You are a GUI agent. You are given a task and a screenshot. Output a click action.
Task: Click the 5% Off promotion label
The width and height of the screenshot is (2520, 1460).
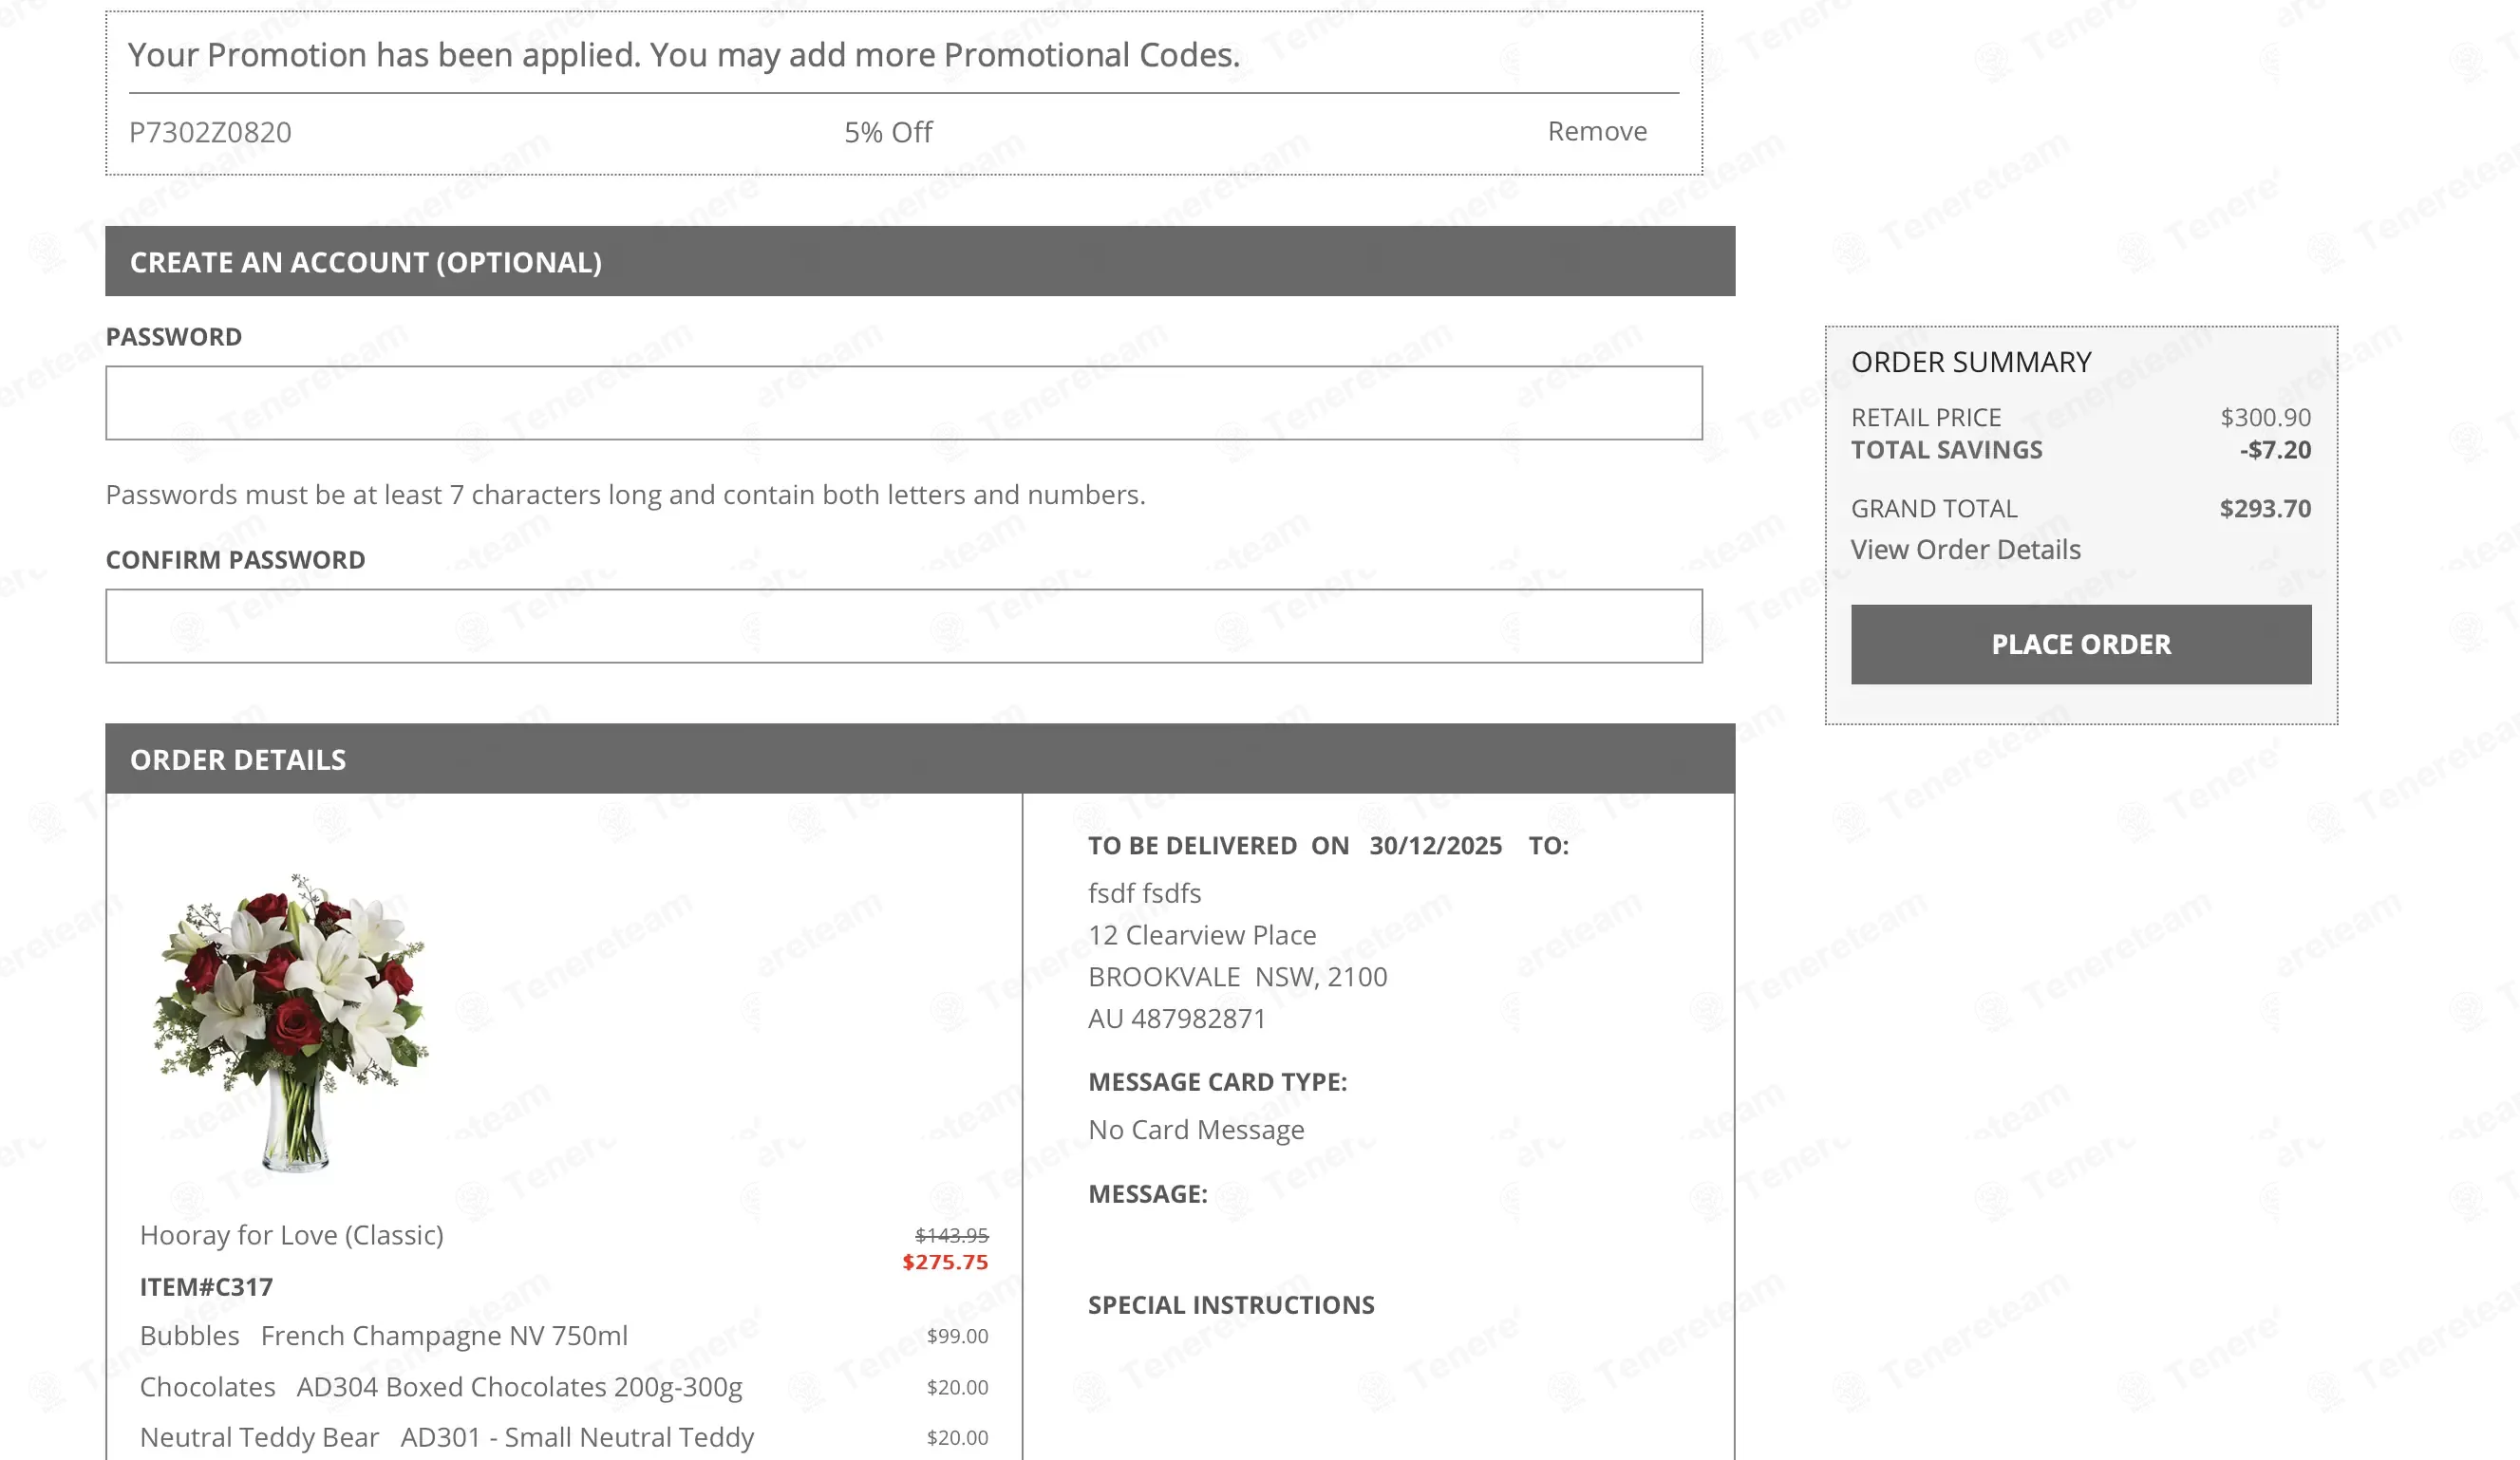point(888,132)
